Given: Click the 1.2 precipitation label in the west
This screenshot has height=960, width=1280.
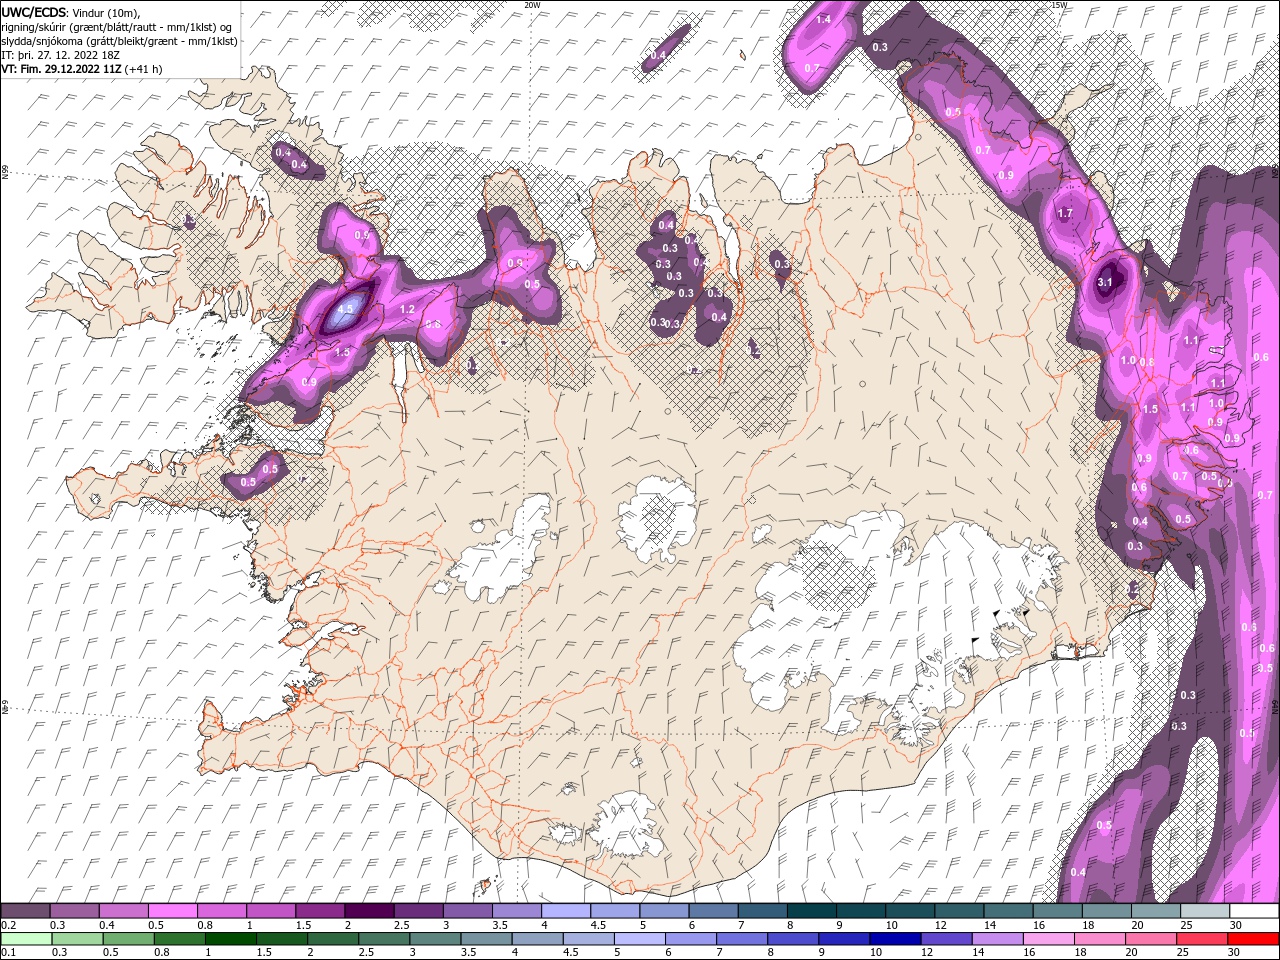Looking at the screenshot, I should (x=407, y=310).
